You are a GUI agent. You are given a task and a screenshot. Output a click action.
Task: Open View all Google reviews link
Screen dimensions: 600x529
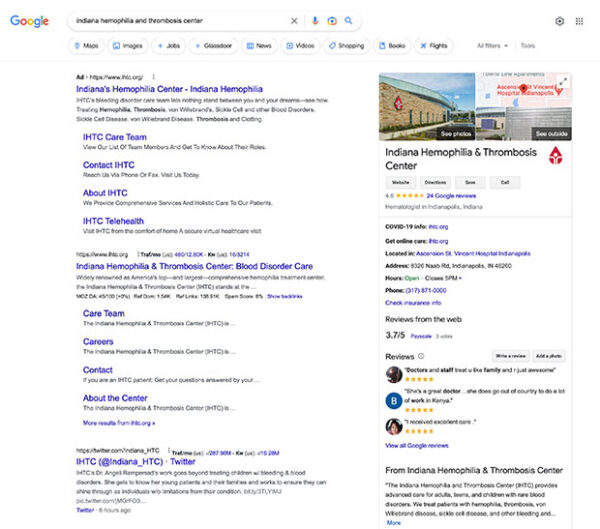(x=417, y=446)
